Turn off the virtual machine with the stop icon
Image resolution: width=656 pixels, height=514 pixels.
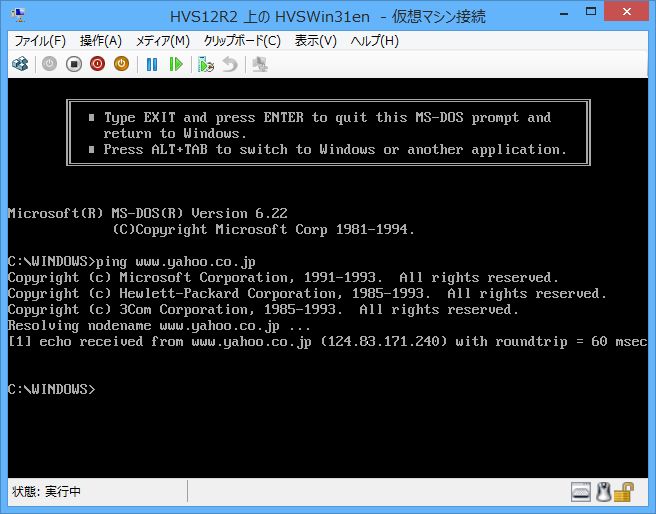74,64
